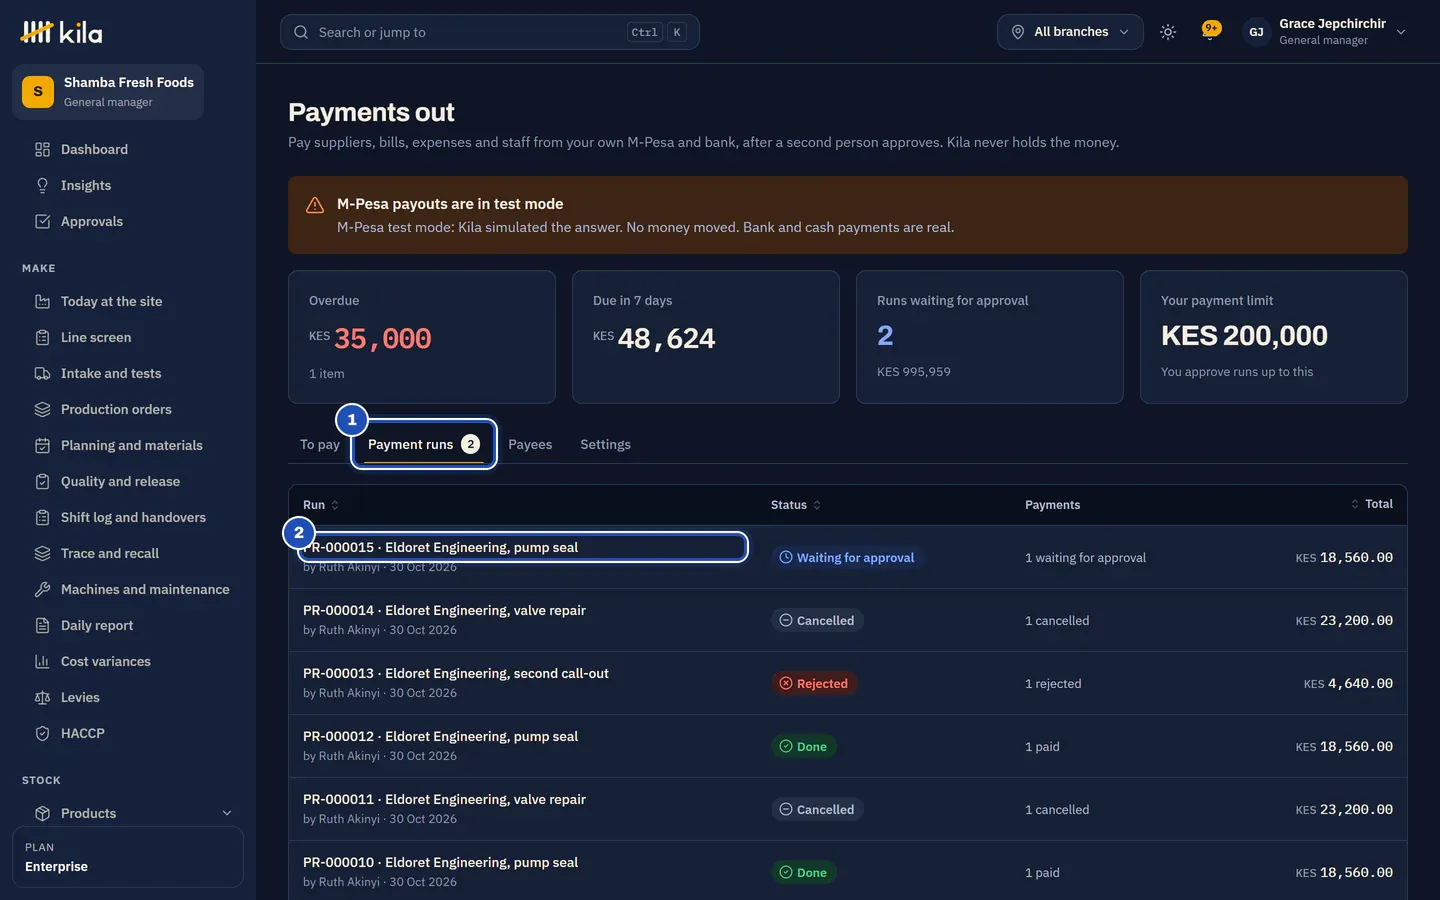The height and width of the screenshot is (900, 1440).
Task: Open Grace Jepchirchir user menu
Action: (x=1325, y=32)
